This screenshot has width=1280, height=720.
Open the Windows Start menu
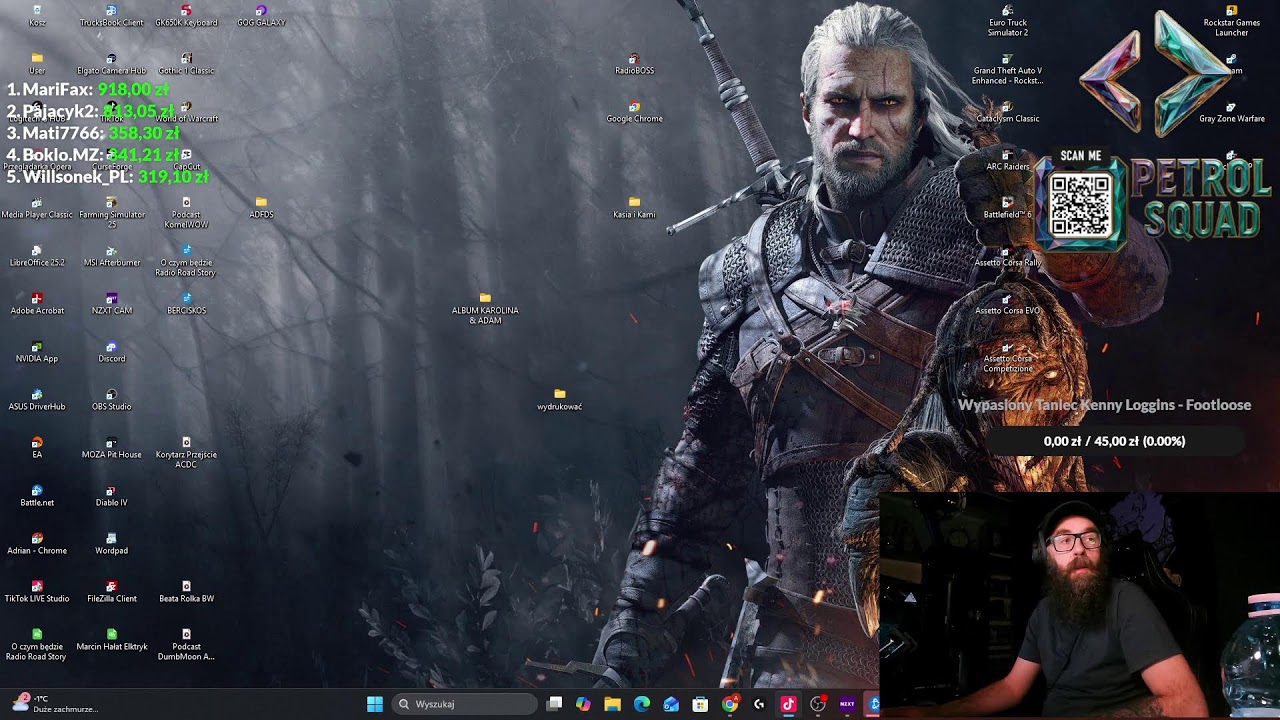[x=375, y=704]
